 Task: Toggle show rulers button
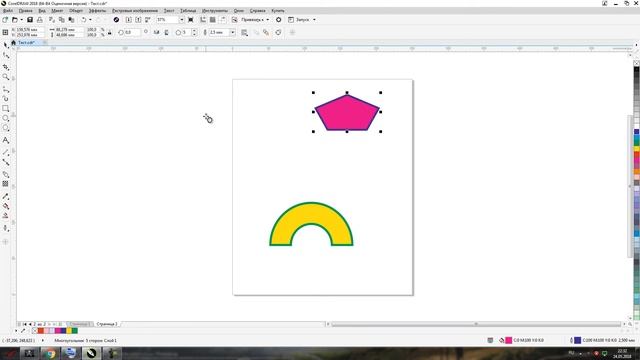(203, 20)
